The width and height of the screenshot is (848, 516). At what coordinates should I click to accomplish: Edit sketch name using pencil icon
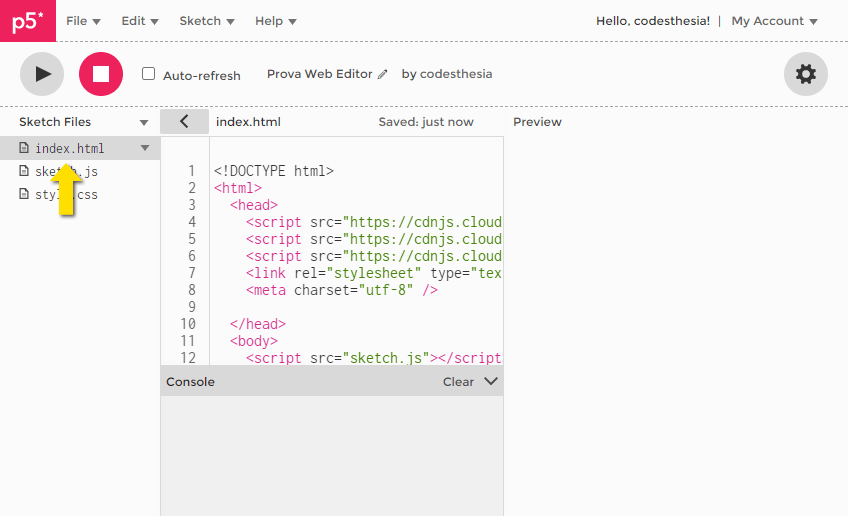click(x=382, y=75)
